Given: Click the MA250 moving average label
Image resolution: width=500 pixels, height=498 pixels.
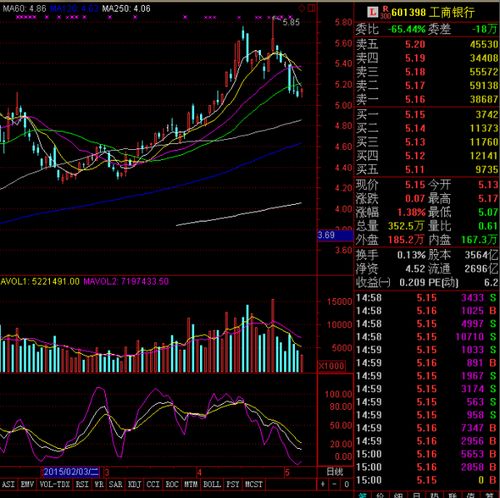Looking at the screenshot, I should (x=126, y=8).
